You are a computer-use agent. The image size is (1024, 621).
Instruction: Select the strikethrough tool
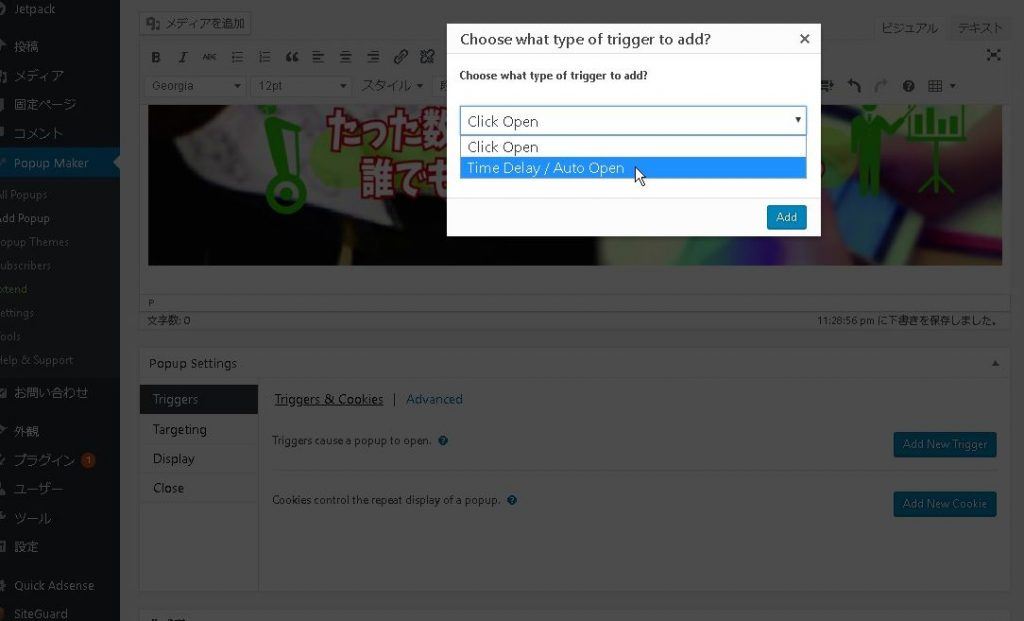(210, 57)
